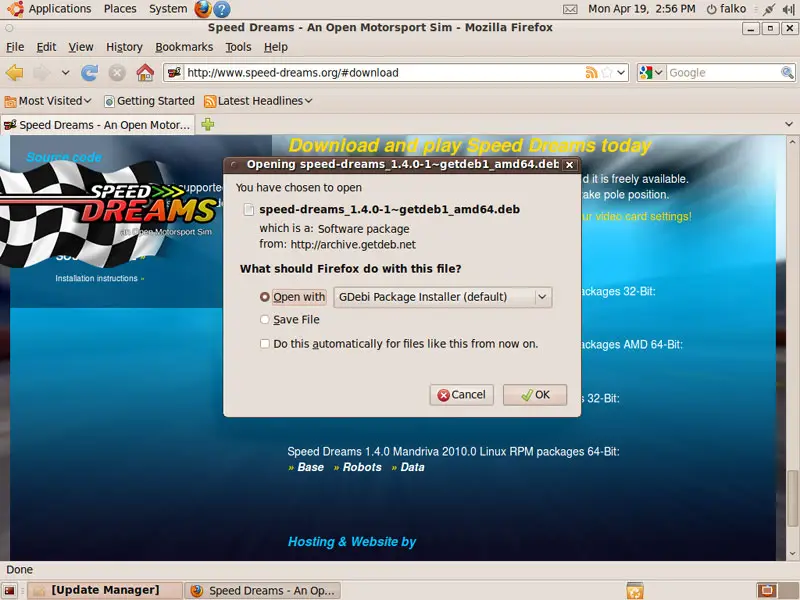Image resolution: width=800 pixels, height=600 pixels.
Task: Open the GDebi Package Installer dropdown
Action: (x=443, y=297)
